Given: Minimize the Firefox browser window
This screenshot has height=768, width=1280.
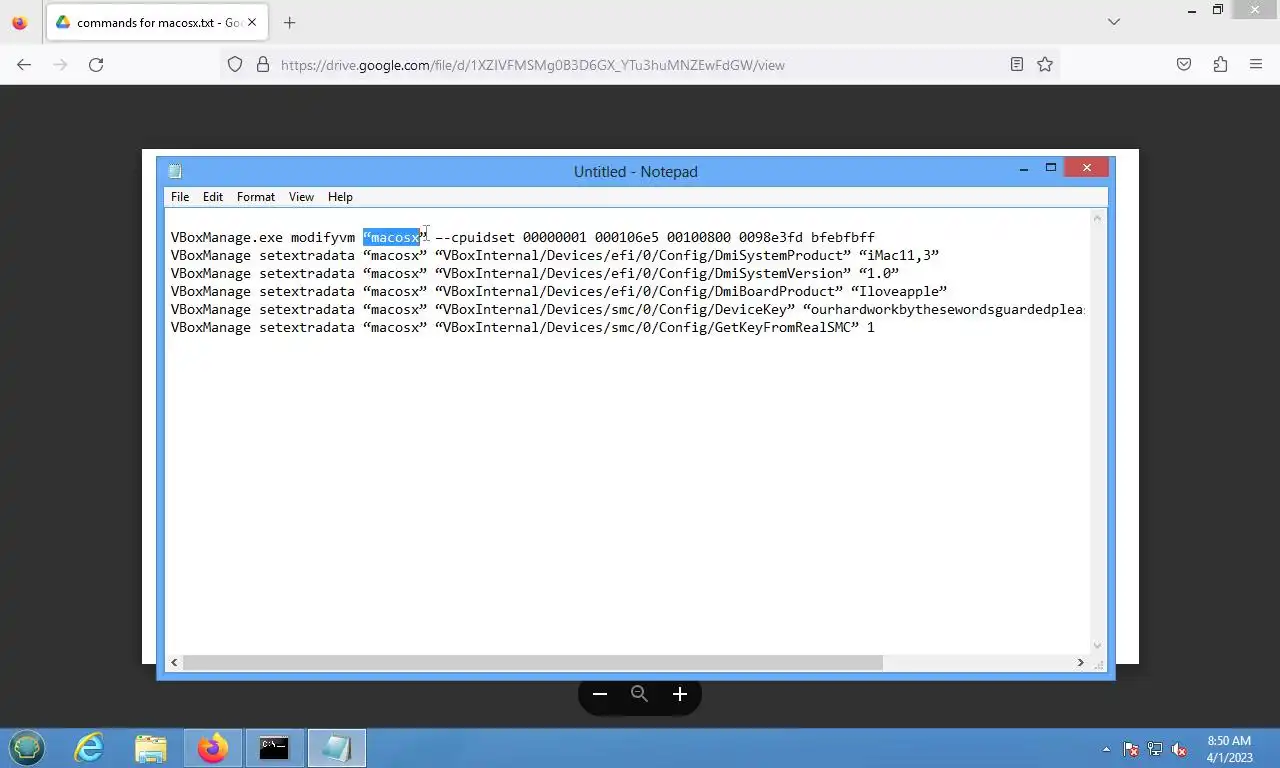Looking at the screenshot, I should (x=1191, y=10).
